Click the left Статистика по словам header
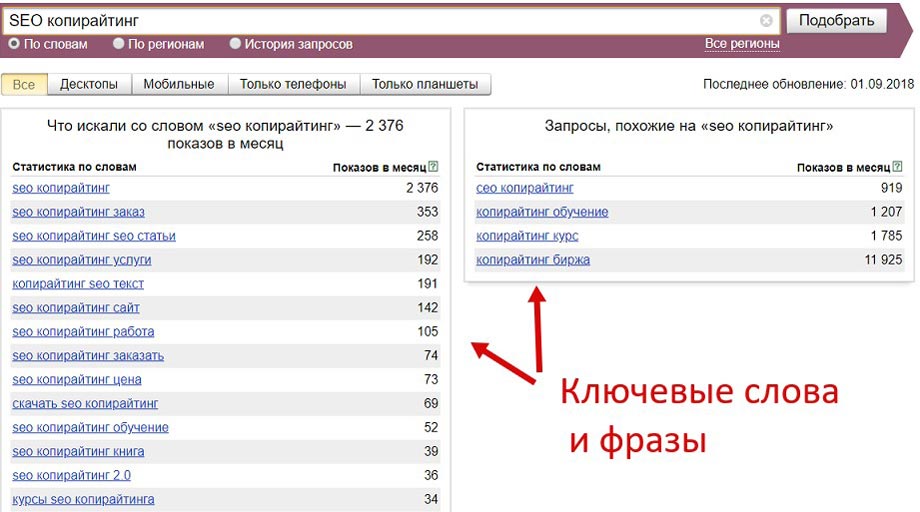 coord(75,167)
